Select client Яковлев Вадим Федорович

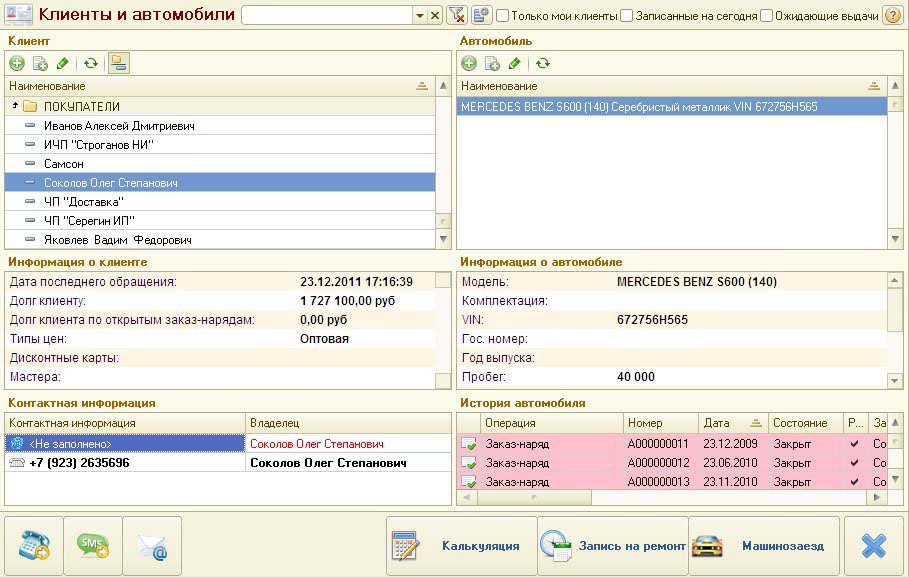tap(220, 239)
